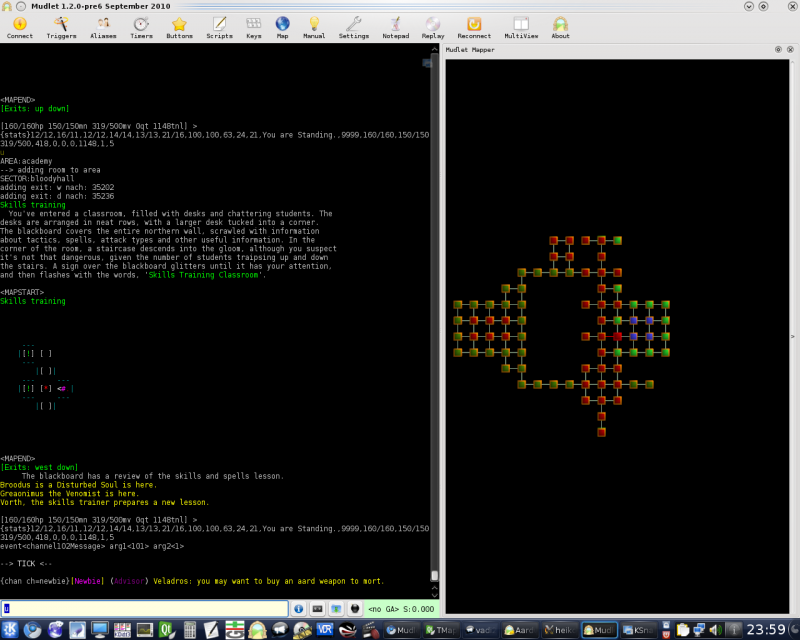This screenshot has width=800, height=640.
Task: Click 'Vorth, the skills trainer' line
Action: click(105, 502)
